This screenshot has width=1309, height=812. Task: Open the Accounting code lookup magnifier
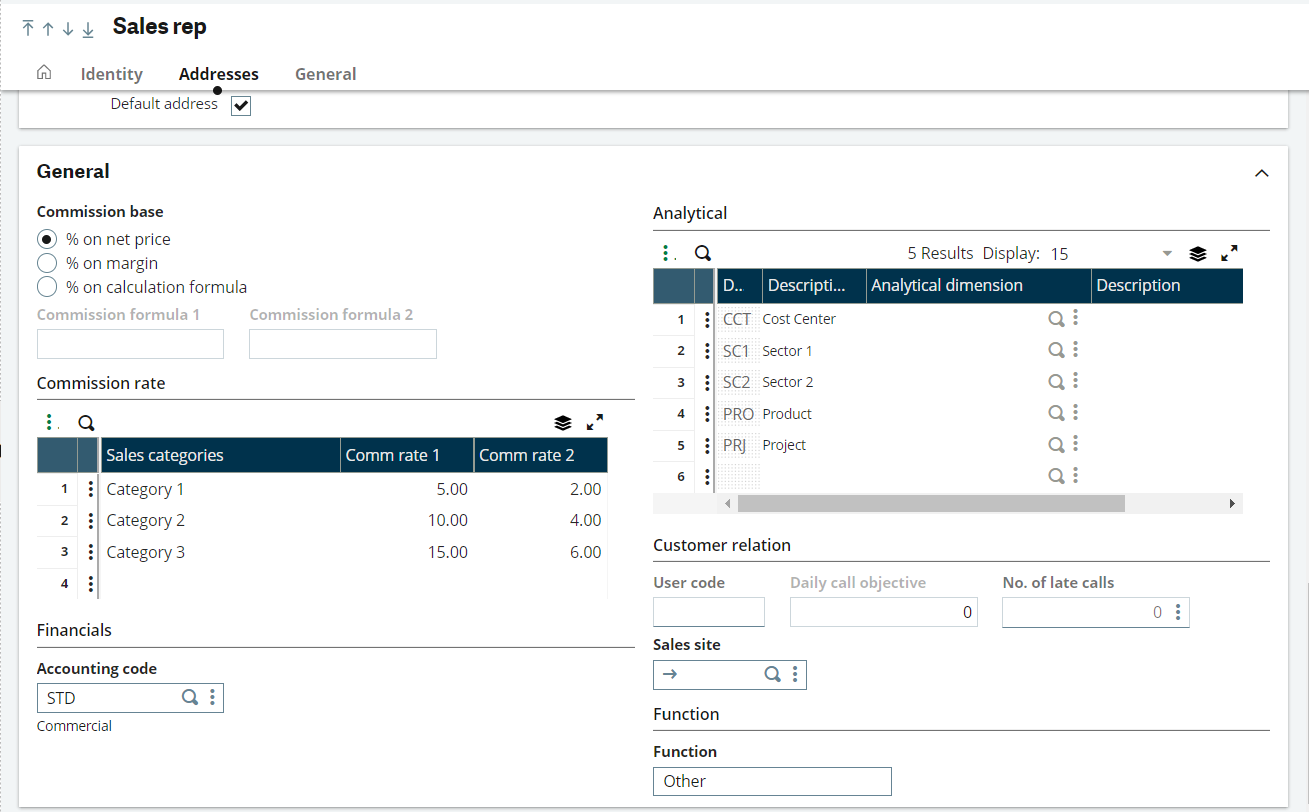coord(190,697)
